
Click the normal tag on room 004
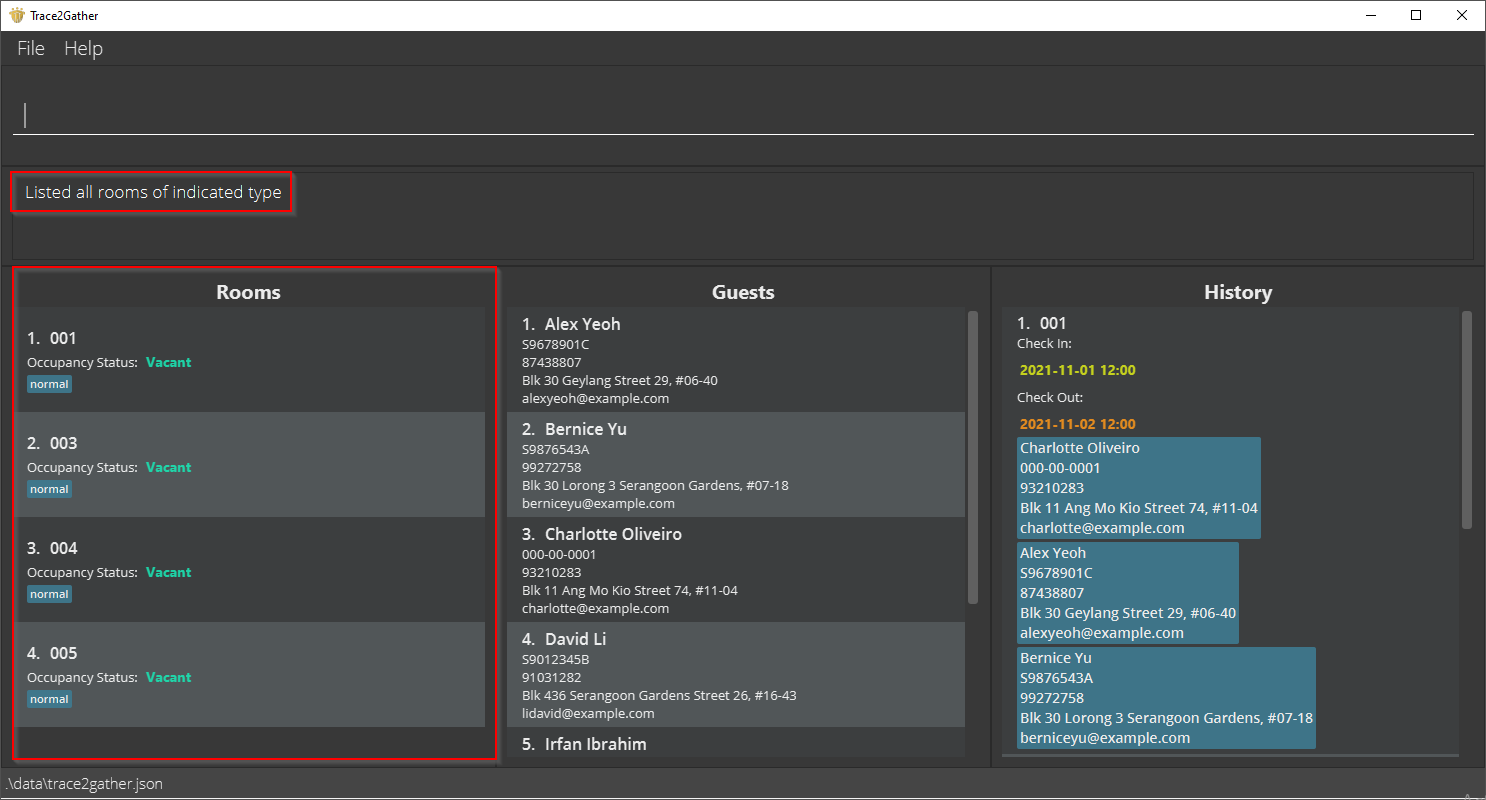[x=49, y=594]
